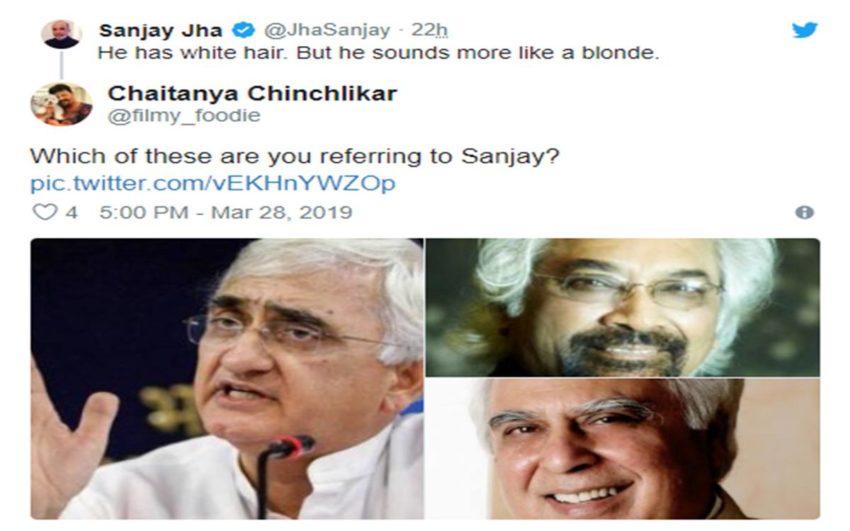Open the bottom right photo of smiling man

click(x=623, y=449)
